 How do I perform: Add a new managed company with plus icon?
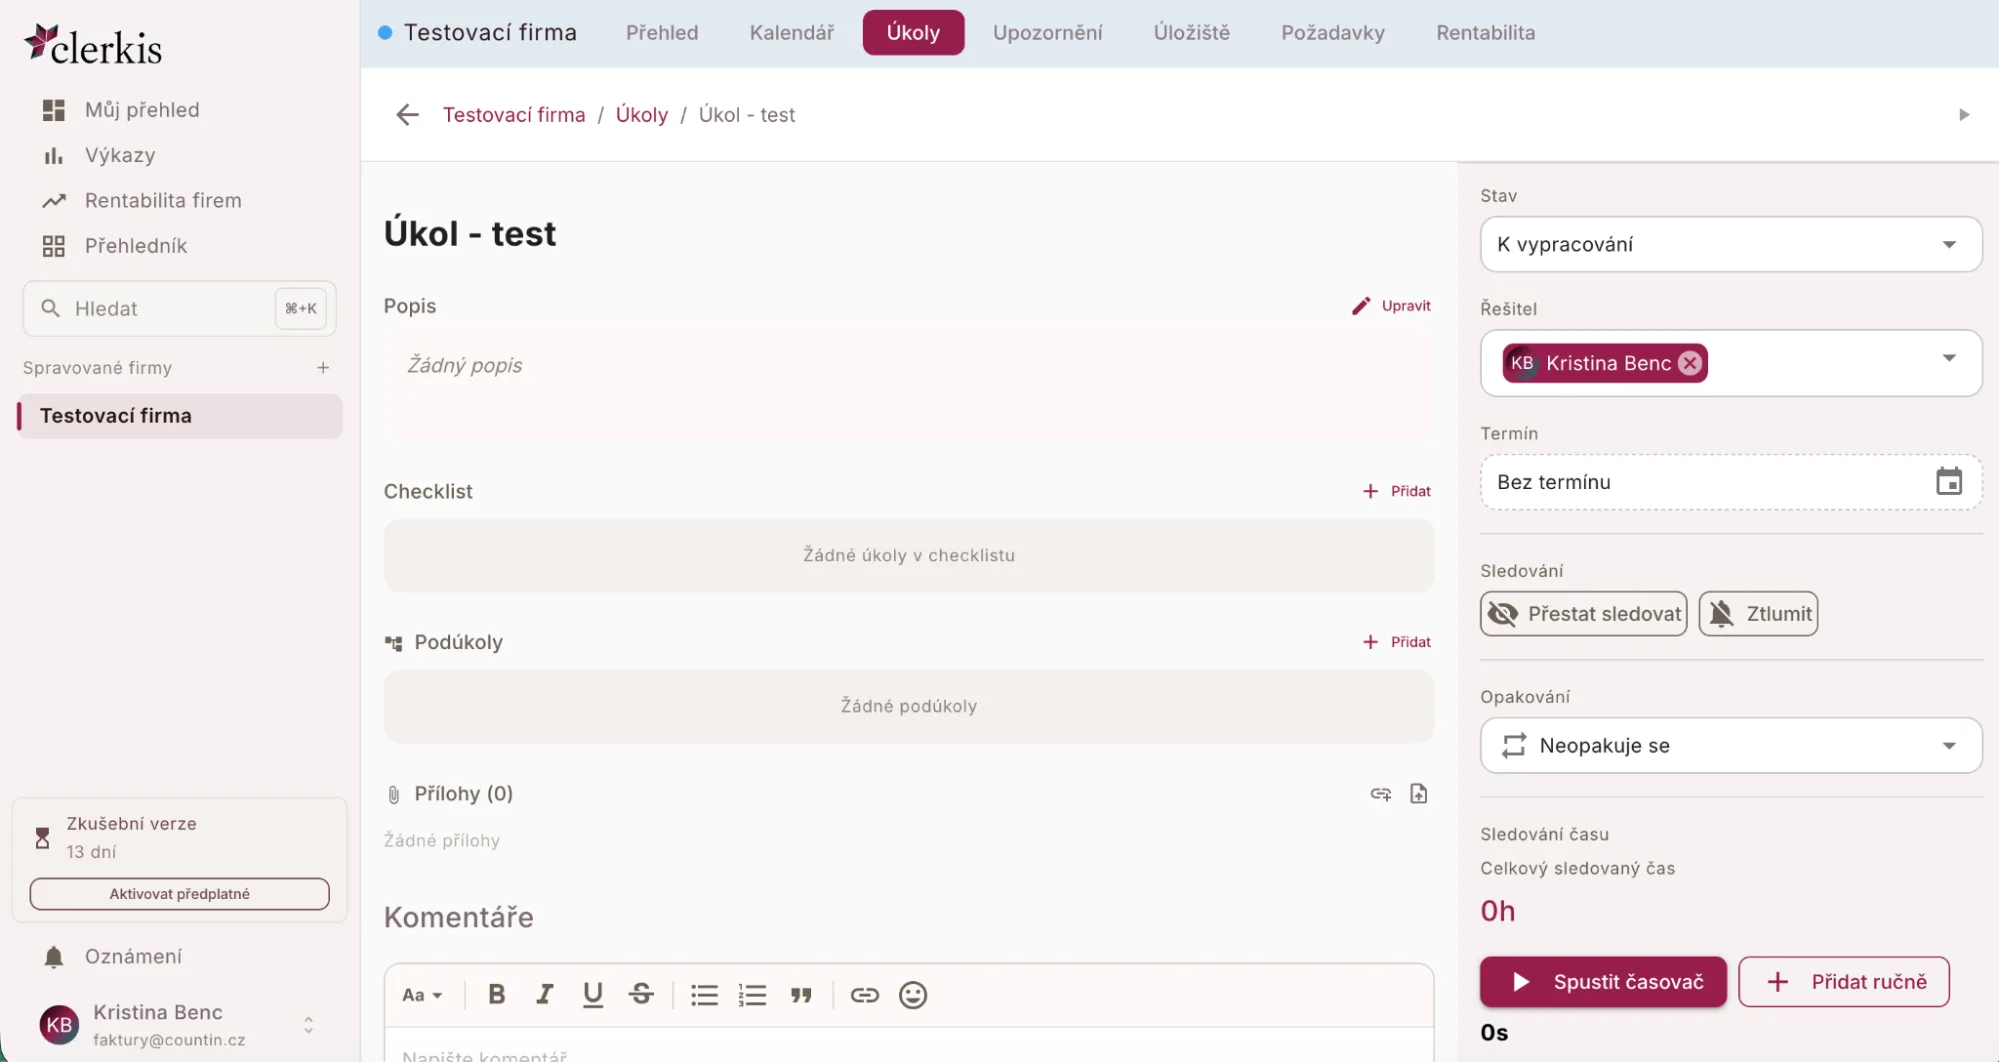(x=323, y=368)
